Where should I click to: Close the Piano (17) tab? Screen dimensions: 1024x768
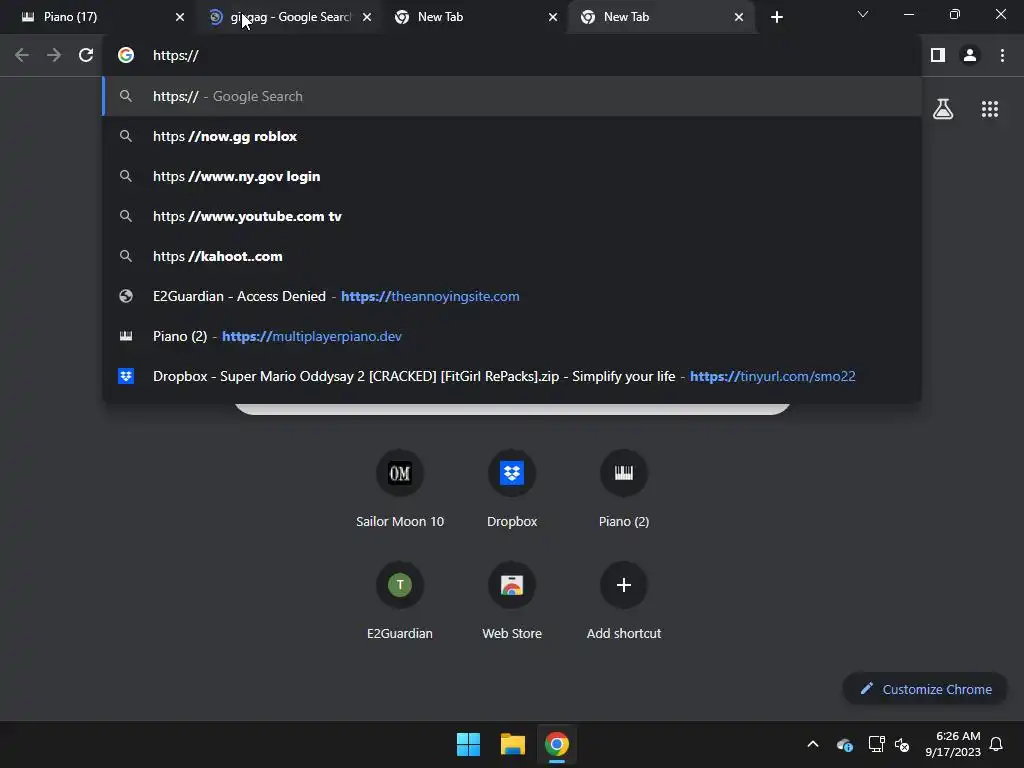click(180, 17)
